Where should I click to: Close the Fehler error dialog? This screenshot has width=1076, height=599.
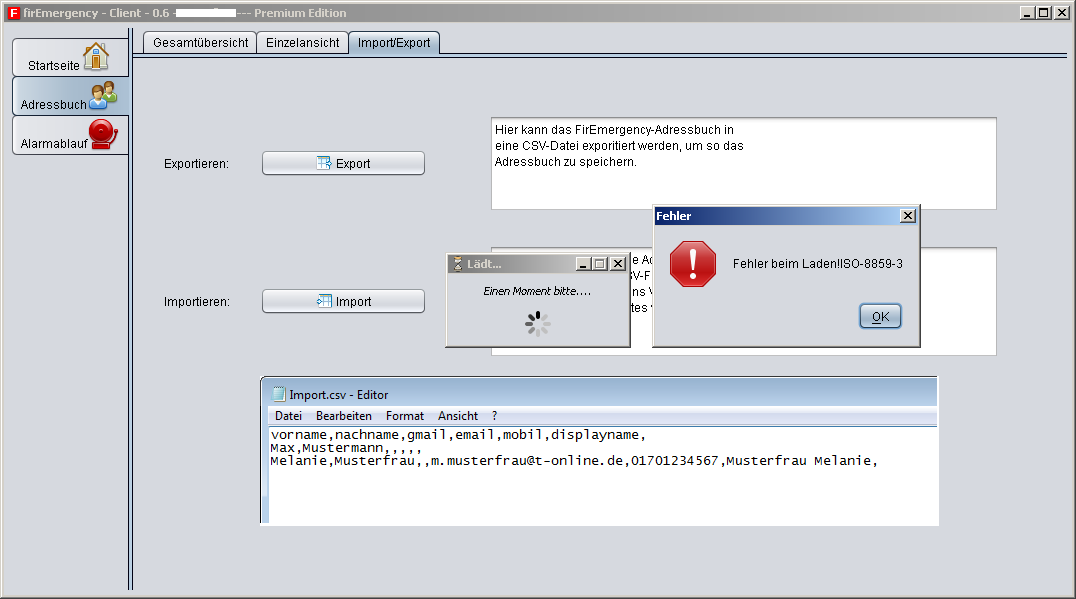907,216
